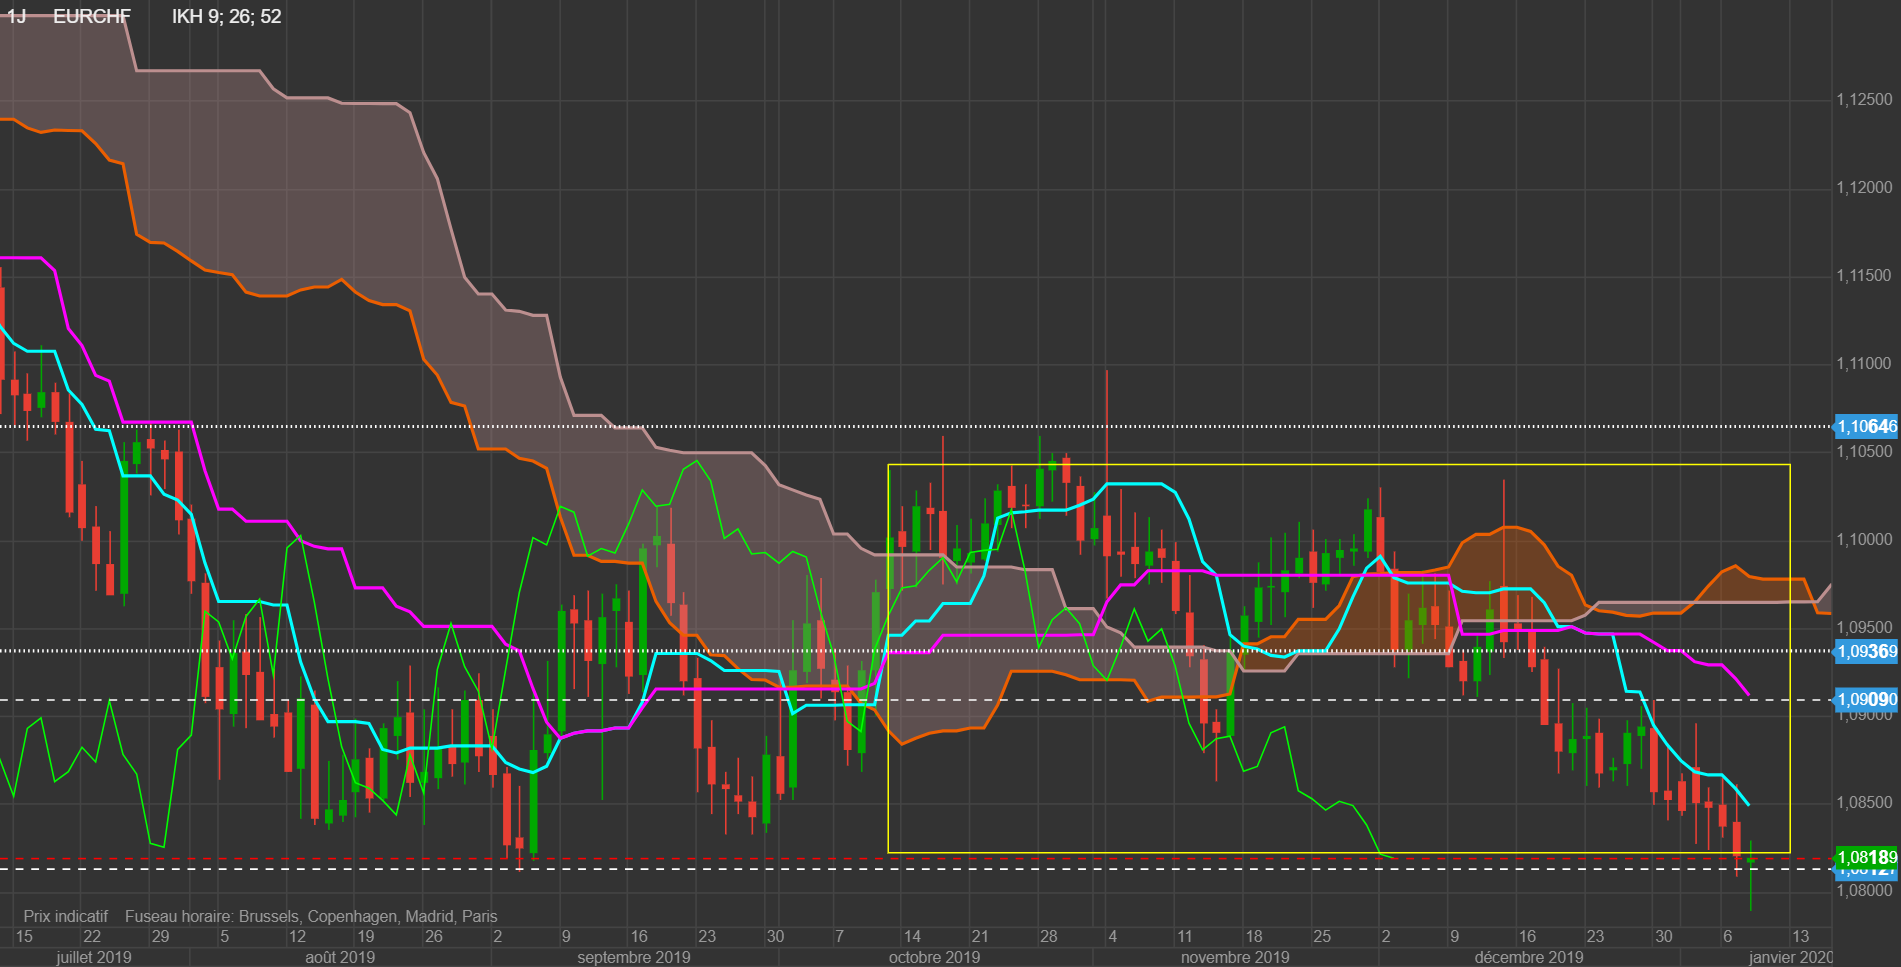Click the septembre 2019 month label
1901x967 pixels.
point(634,957)
